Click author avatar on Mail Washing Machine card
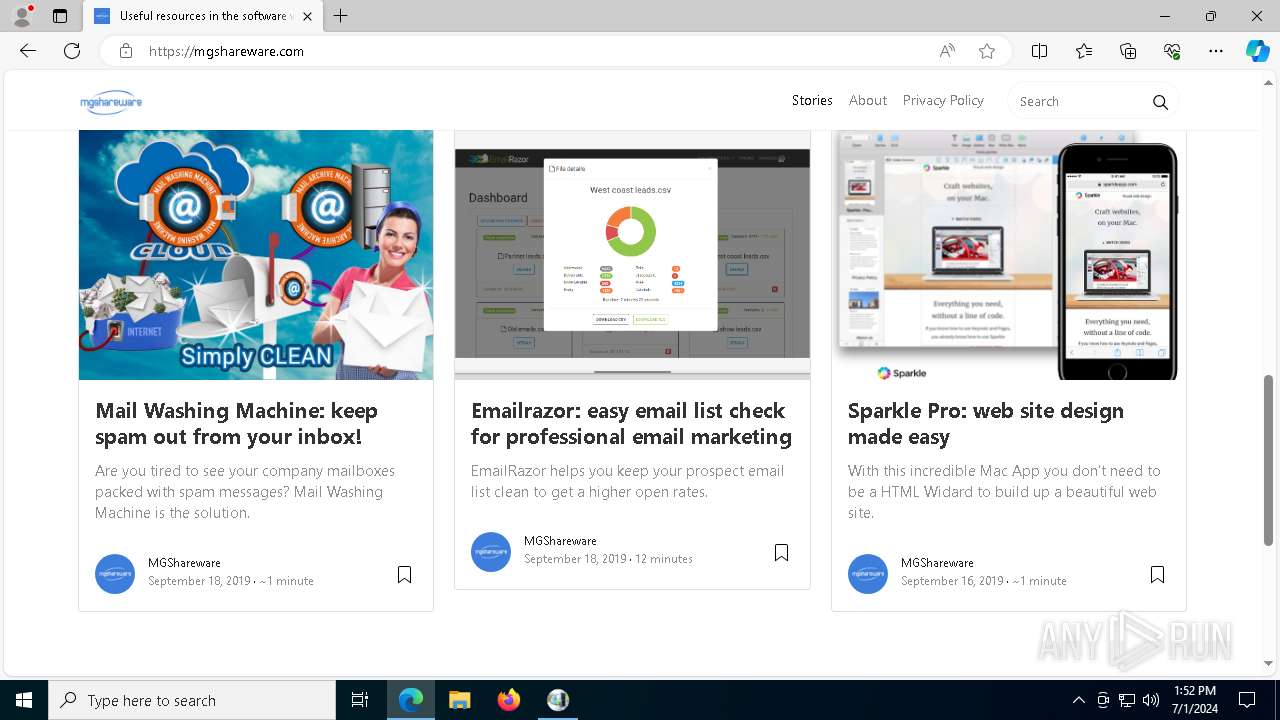The height and width of the screenshot is (720, 1280). (x=115, y=574)
